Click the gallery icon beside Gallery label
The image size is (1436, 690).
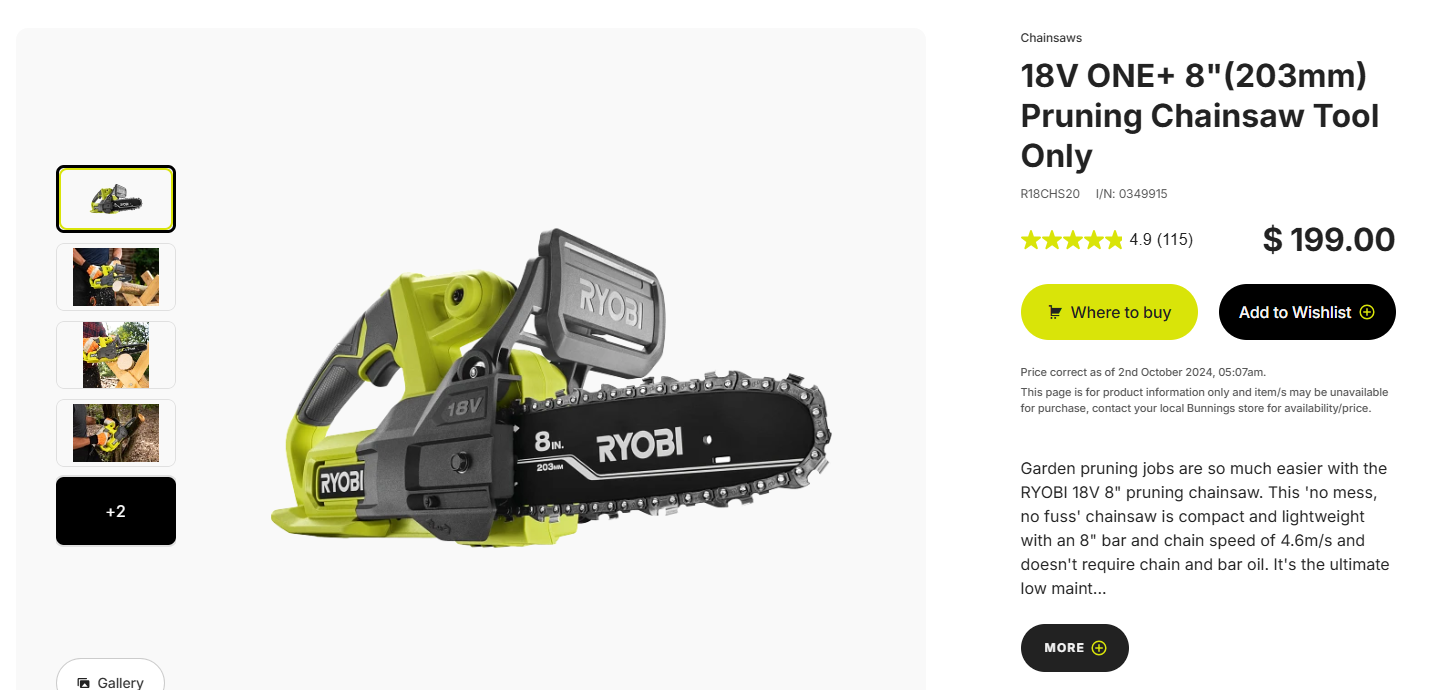pyautogui.click(x=83, y=683)
